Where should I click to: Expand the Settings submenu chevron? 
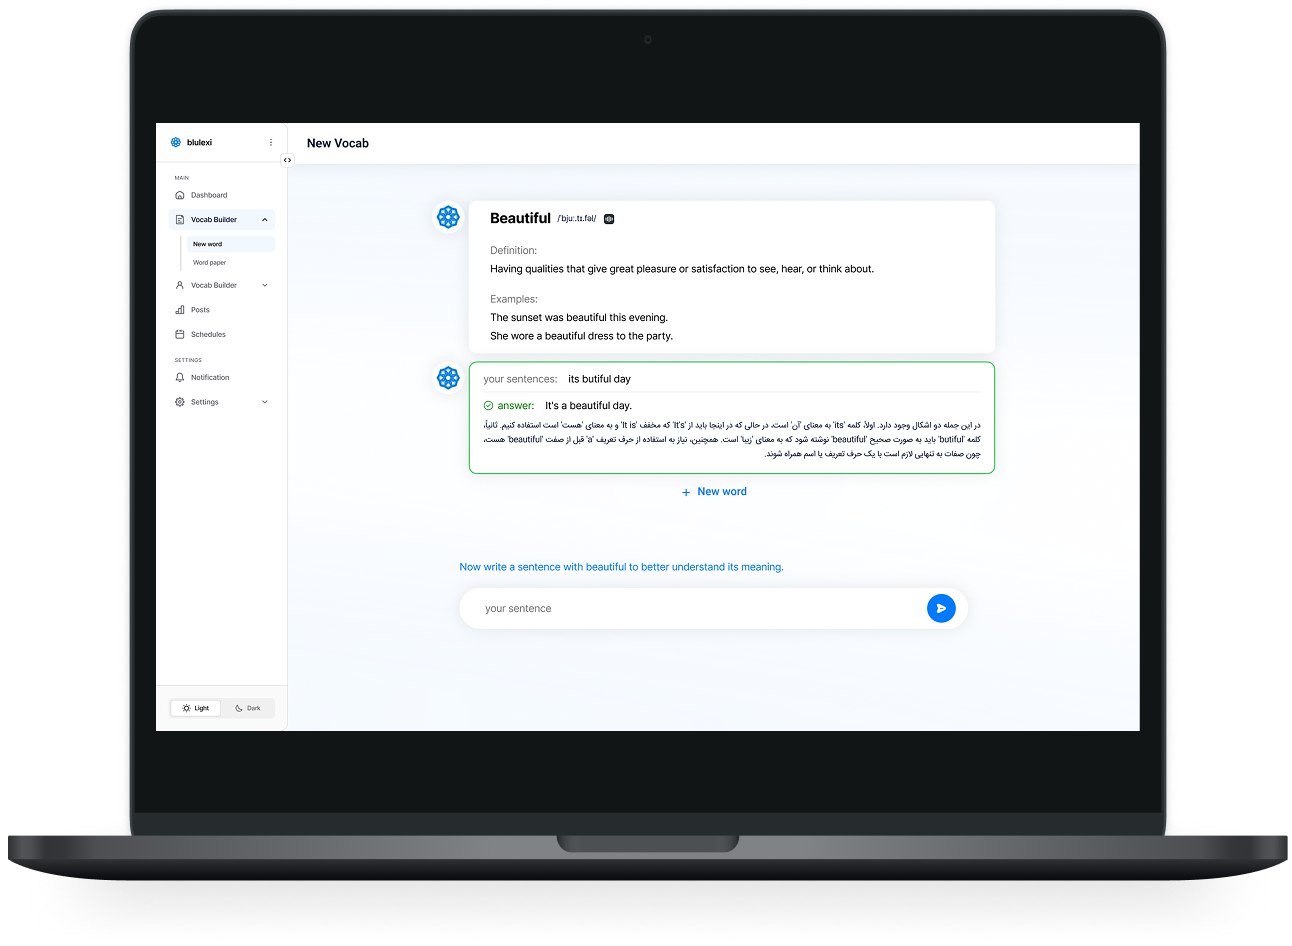pos(265,402)
